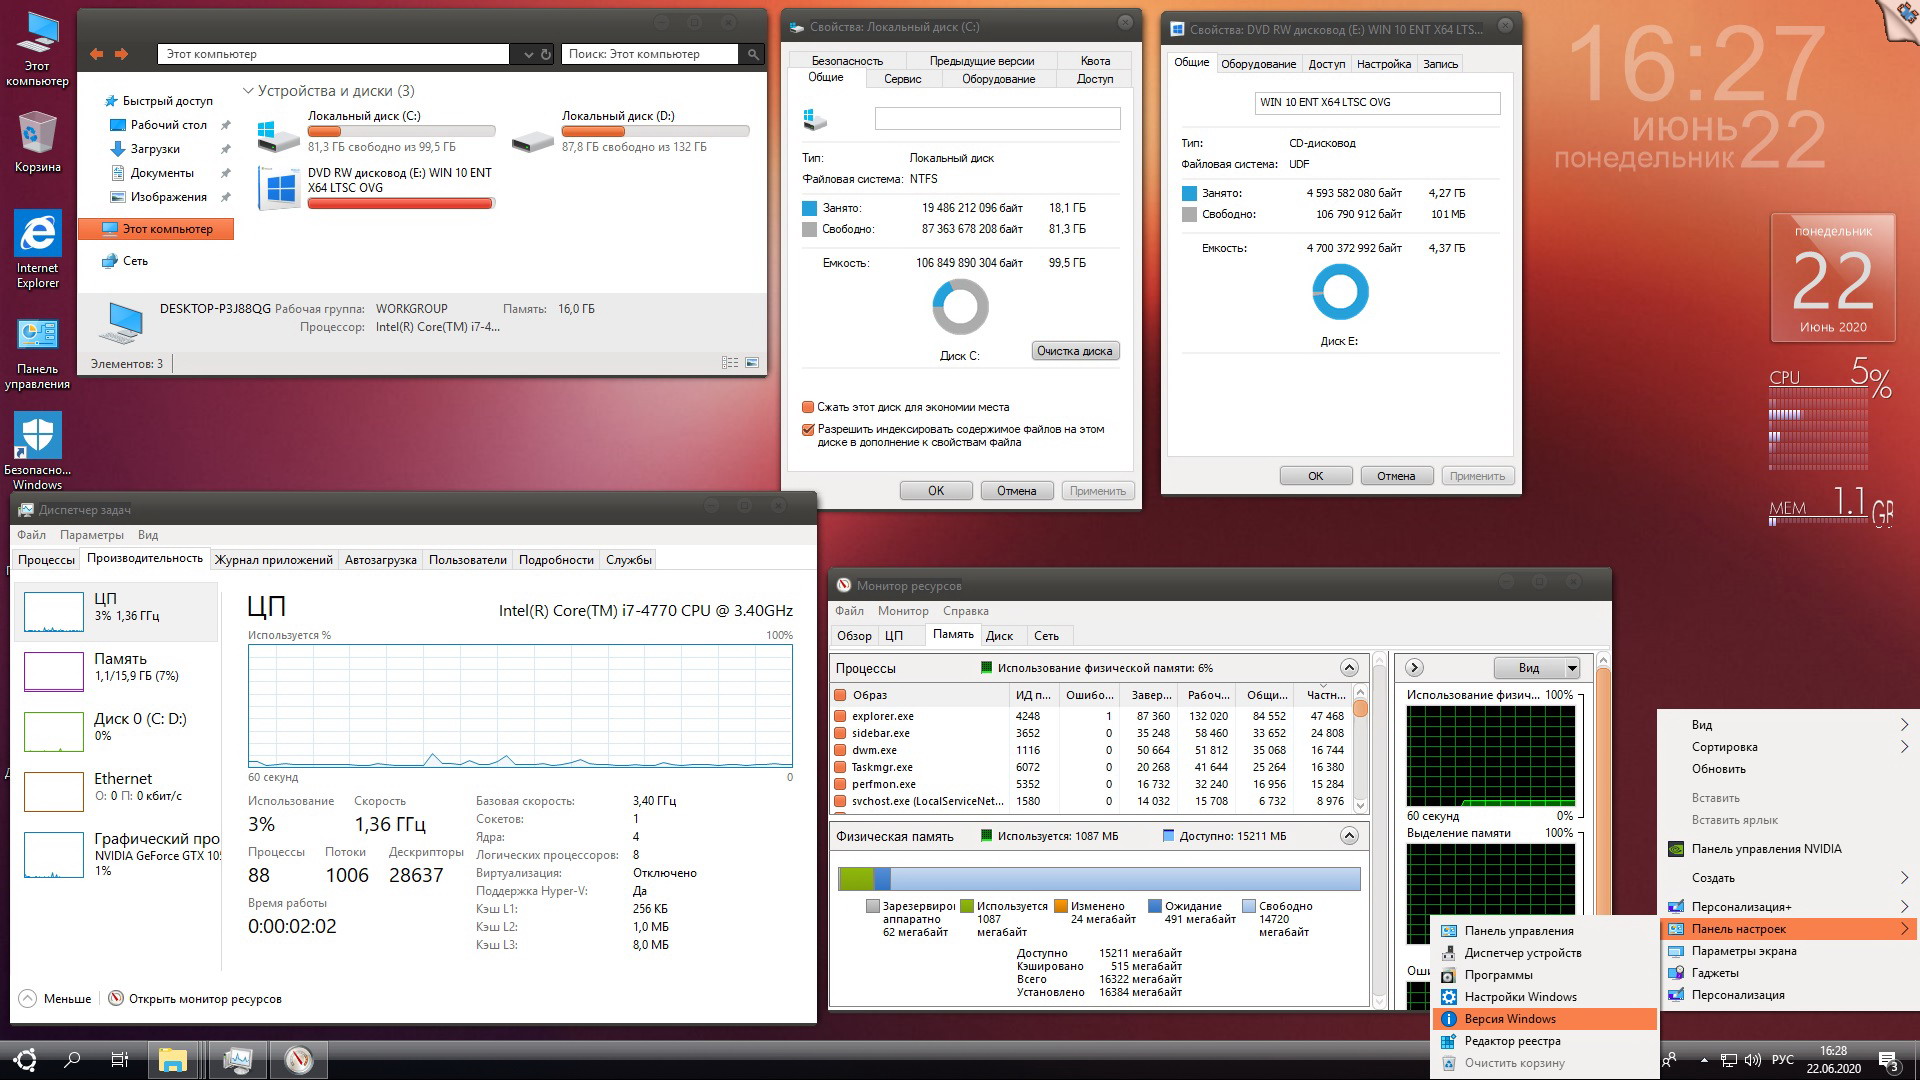Open Редактор реестра from context menu
This screenshot has height=1080, width=1920.
[x=1514, y=1040]
